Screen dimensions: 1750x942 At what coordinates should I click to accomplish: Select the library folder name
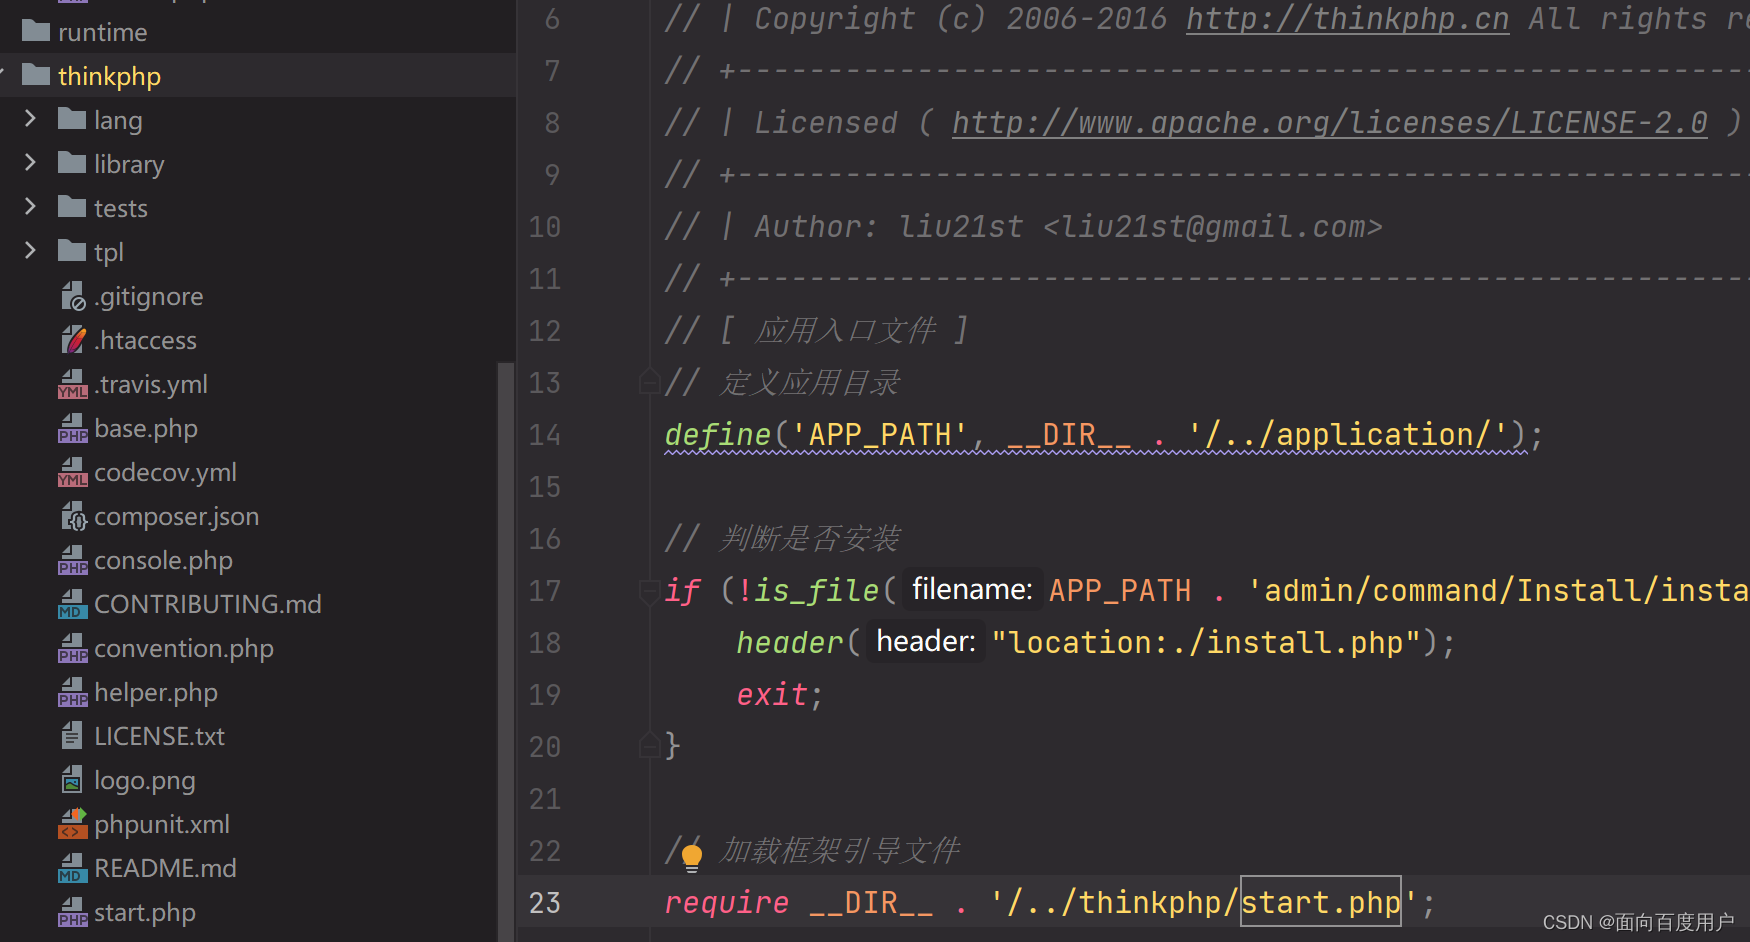tap(129, 164)
